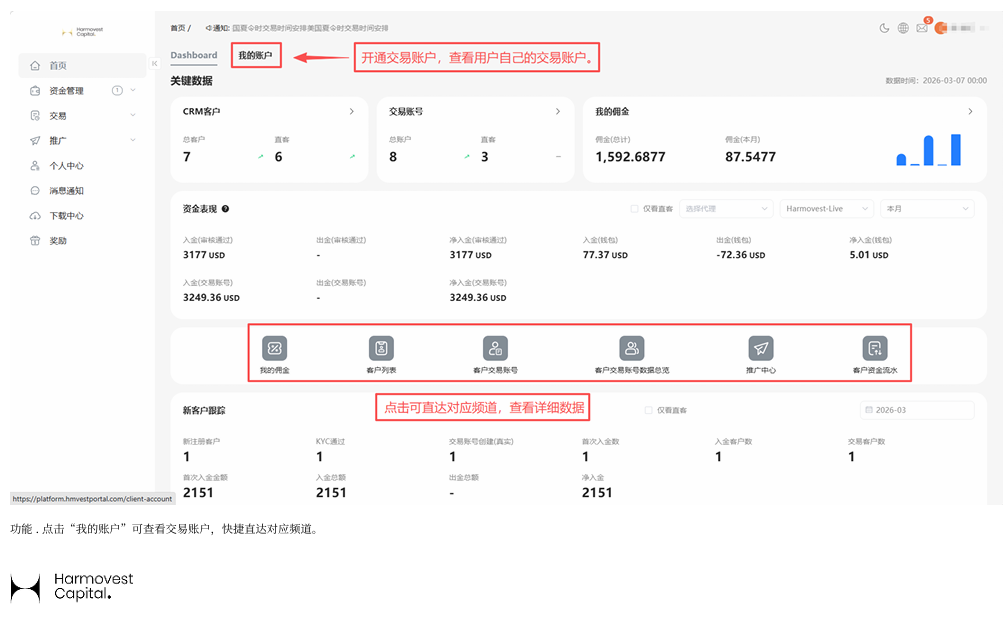
Task: Click 入金(钱包) value 77.37 USD
Action: pyautogui.click(x=605, y=255)
